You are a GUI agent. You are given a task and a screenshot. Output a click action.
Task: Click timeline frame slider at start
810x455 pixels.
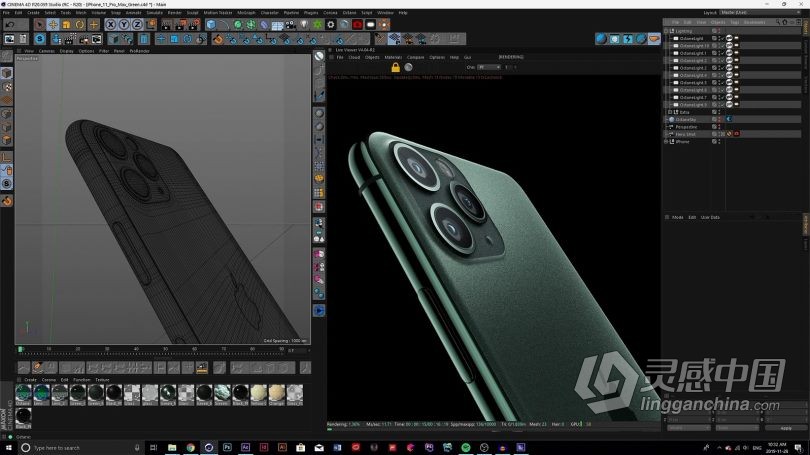coord(21,350)
